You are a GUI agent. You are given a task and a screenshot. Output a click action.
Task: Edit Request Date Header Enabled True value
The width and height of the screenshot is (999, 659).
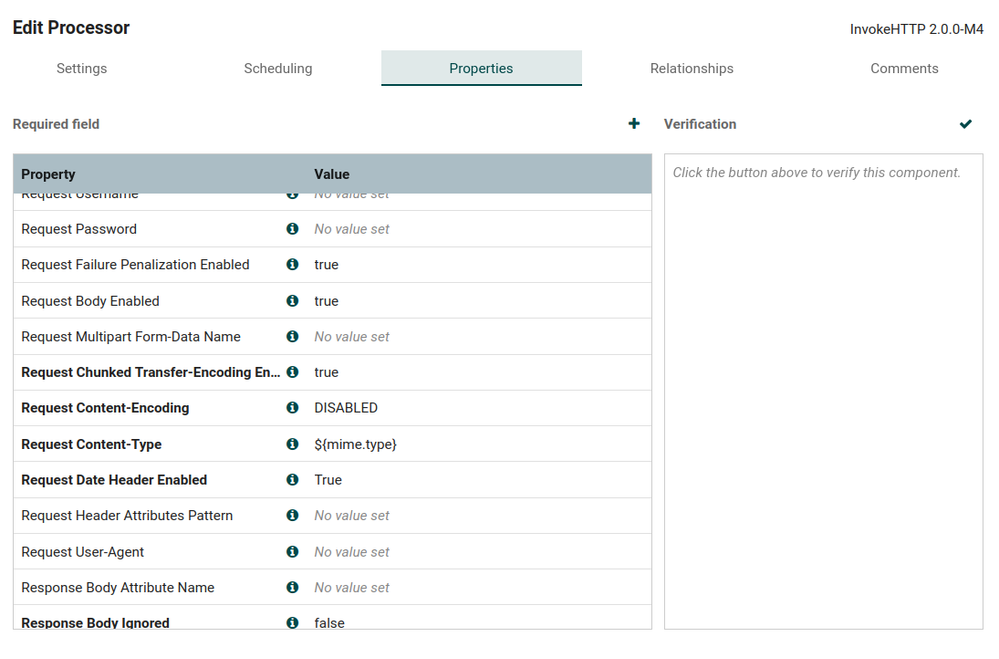click(328, 480)
